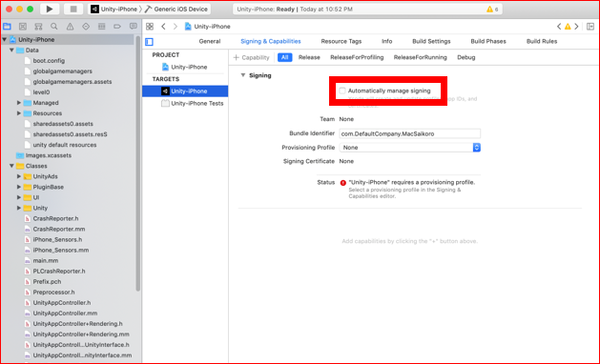Open UnityAppController.mm file
Image resolution: width=600 pixels, height=364 pixels.
[61, 313]
